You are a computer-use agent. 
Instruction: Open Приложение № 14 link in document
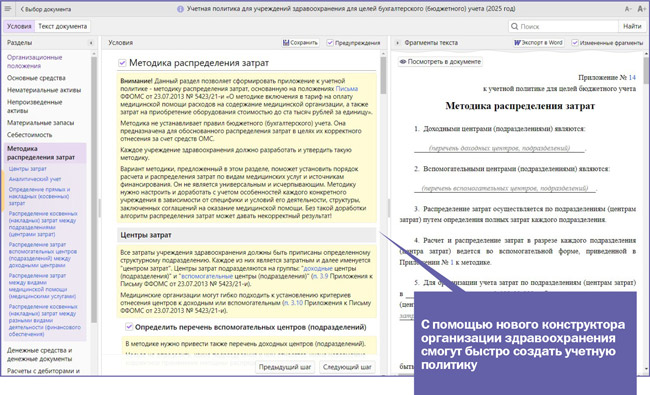pyautogui.click(x=632, y=78)
